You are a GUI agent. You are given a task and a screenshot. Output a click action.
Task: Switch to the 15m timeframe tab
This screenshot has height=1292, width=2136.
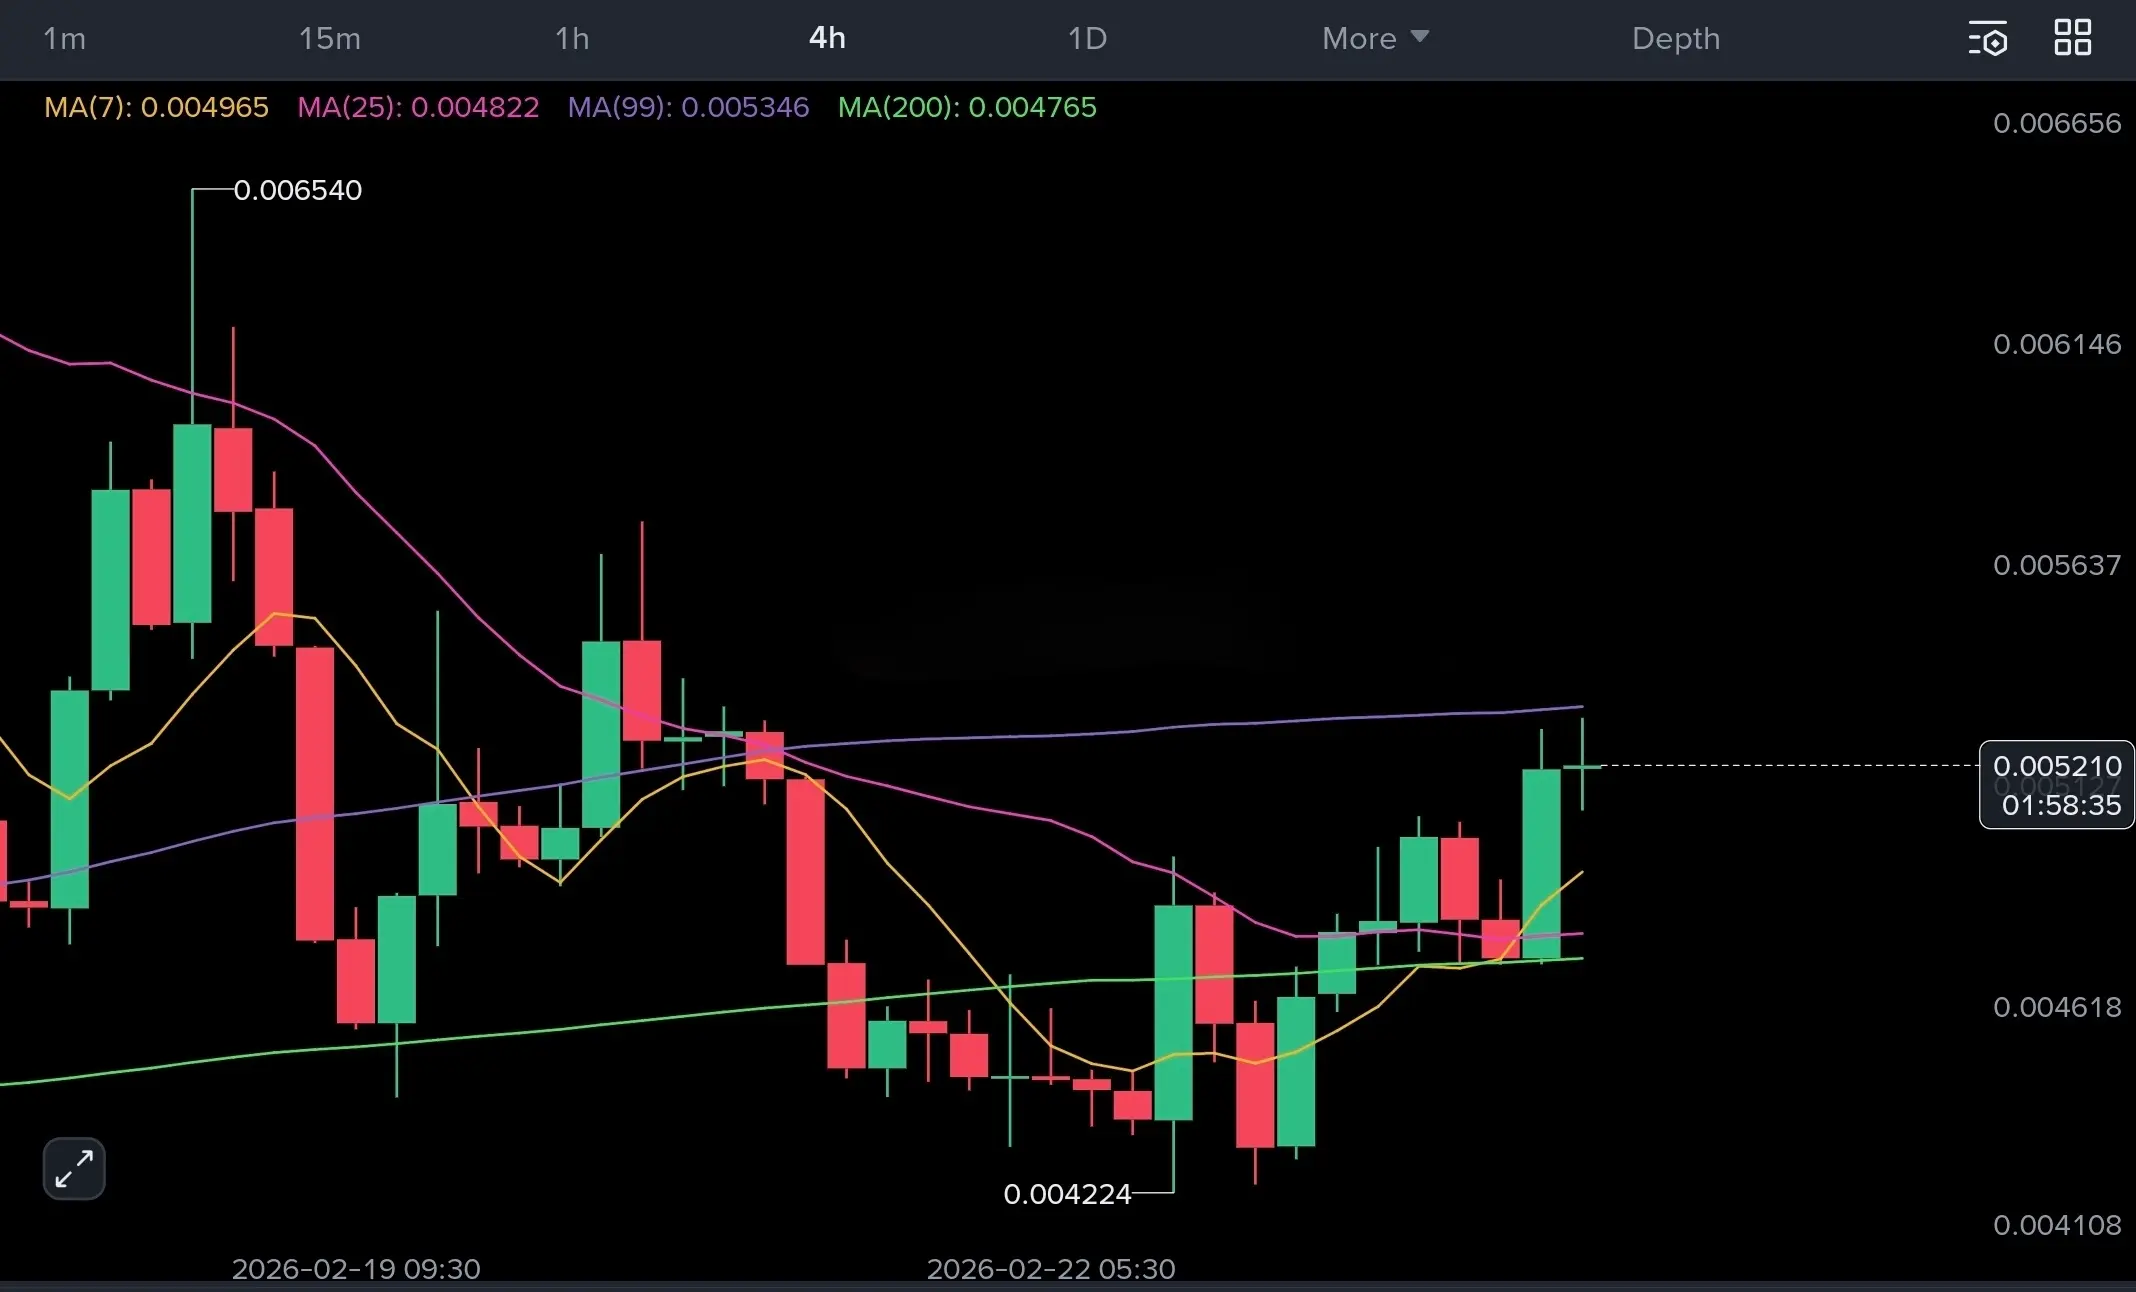click(329, 38)
